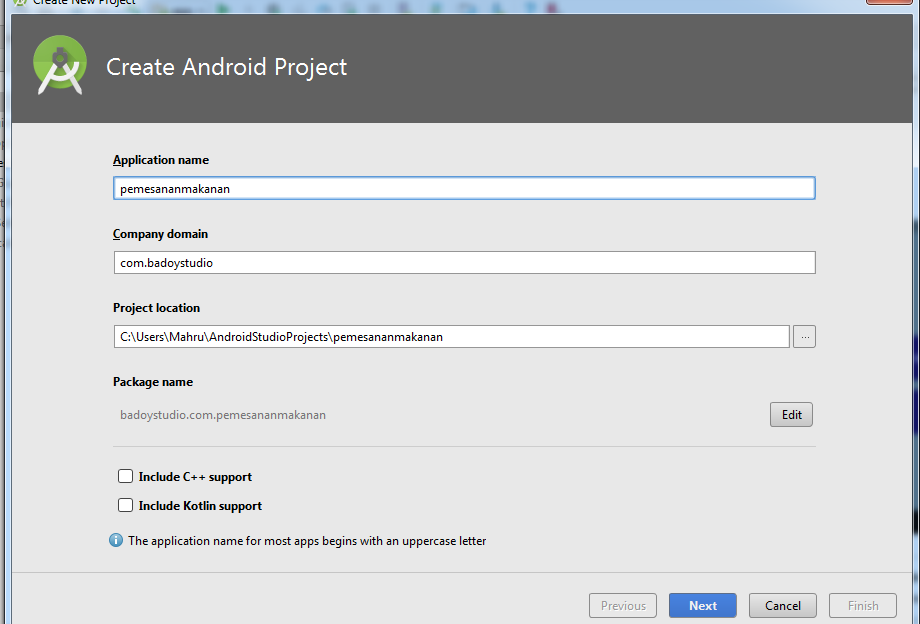Click the package name badoystudio.com.pemesananmakanan text
Image resolution: width=920 pixels, height=624 pixels.
(x=223, y=415)
